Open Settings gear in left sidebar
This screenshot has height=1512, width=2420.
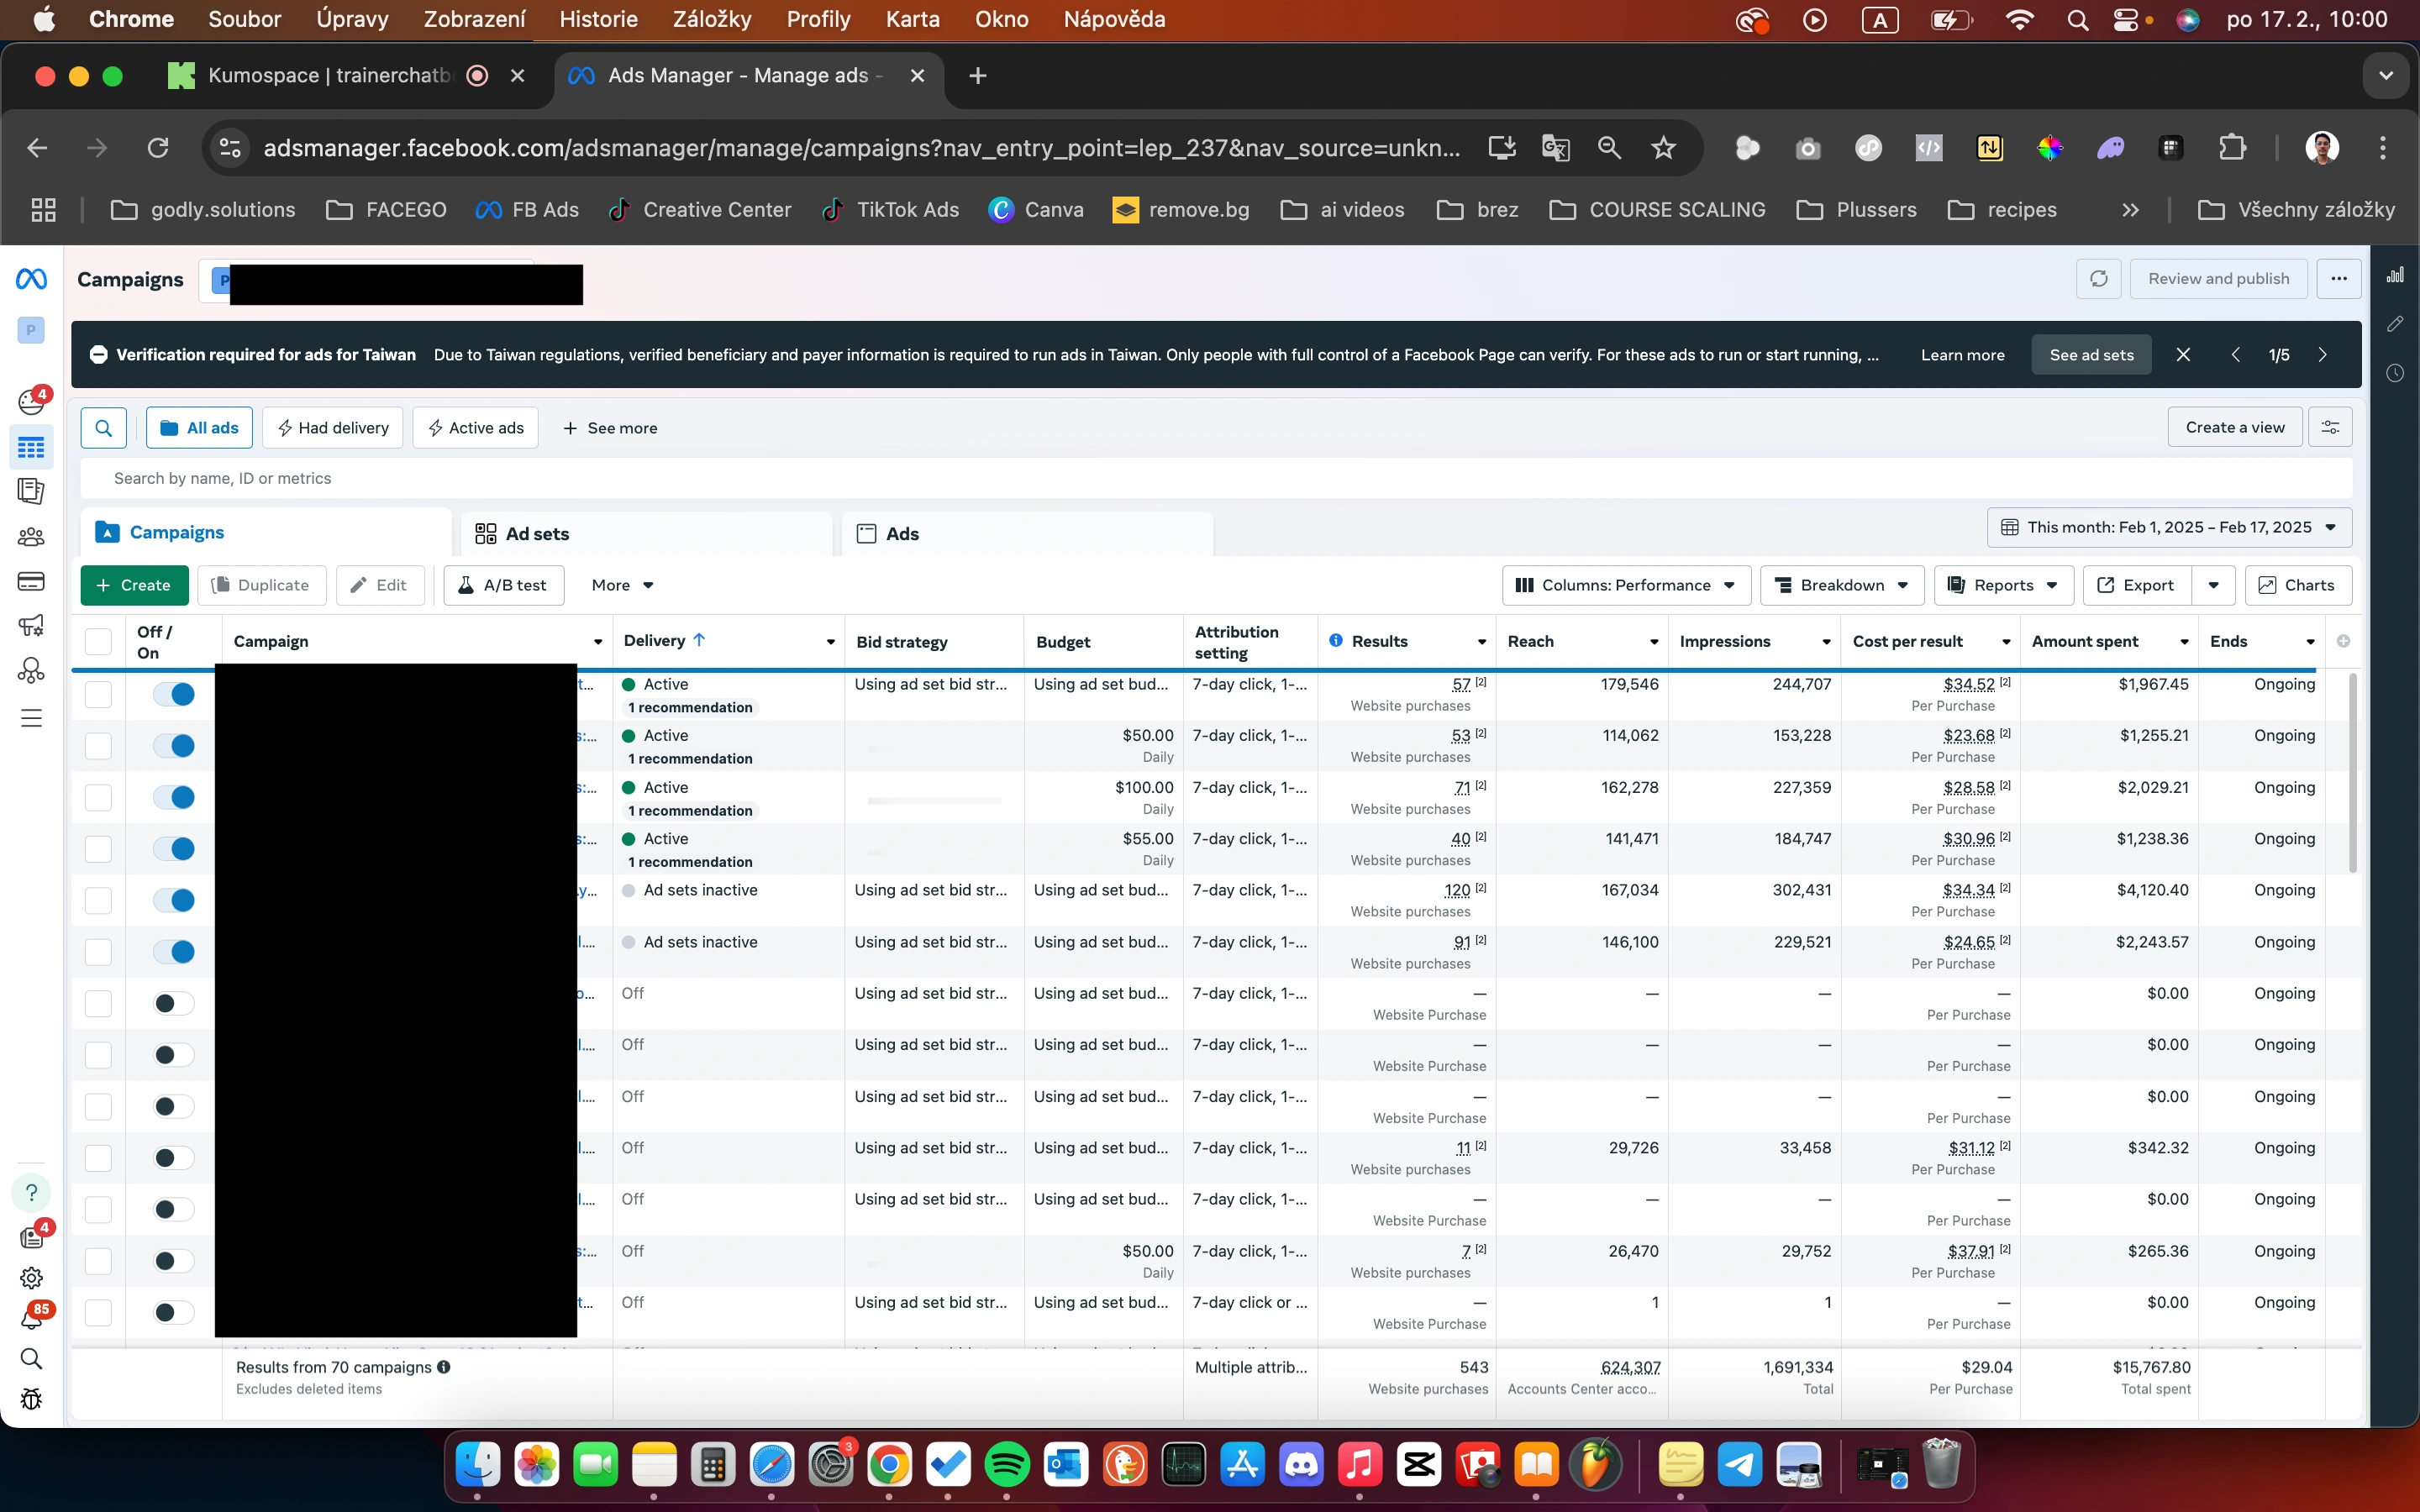pyautogui.click(x=31, y=1278)
